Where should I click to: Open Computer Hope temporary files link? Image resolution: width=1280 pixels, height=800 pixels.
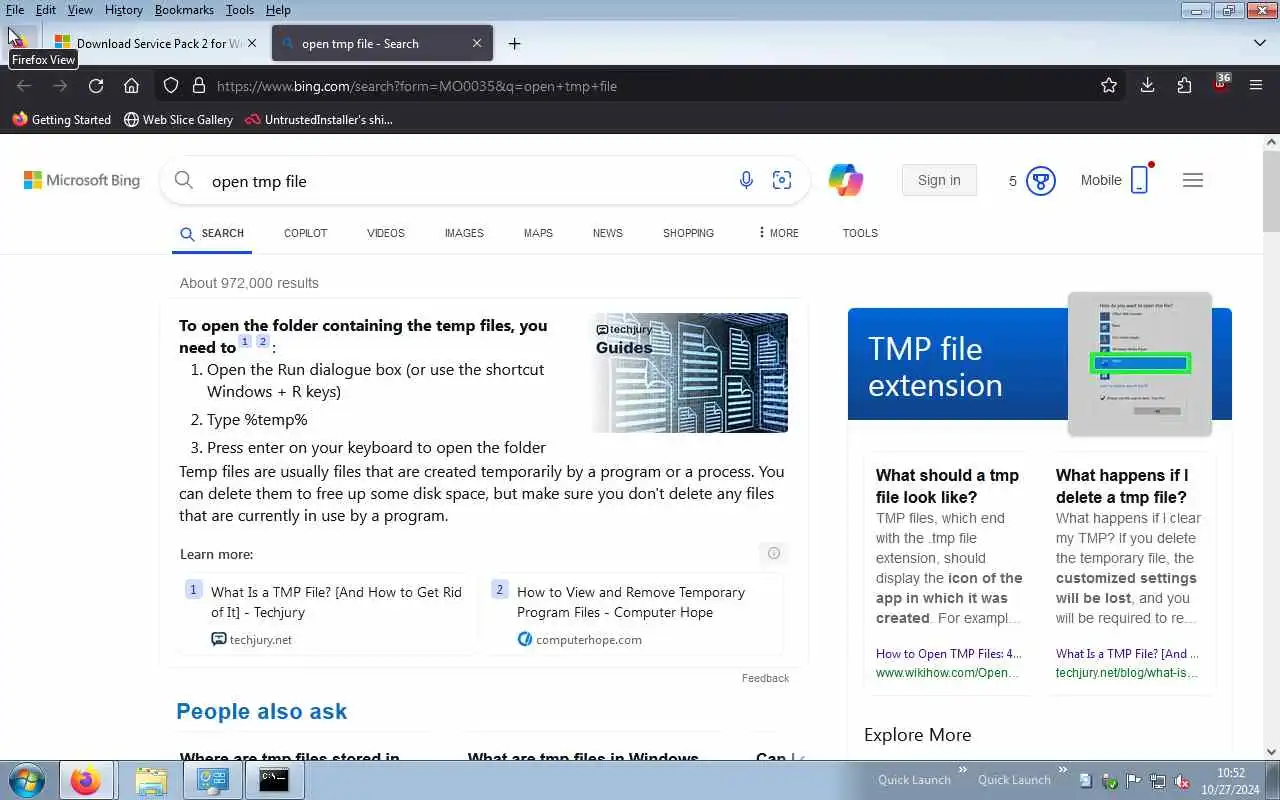point(631,602)
